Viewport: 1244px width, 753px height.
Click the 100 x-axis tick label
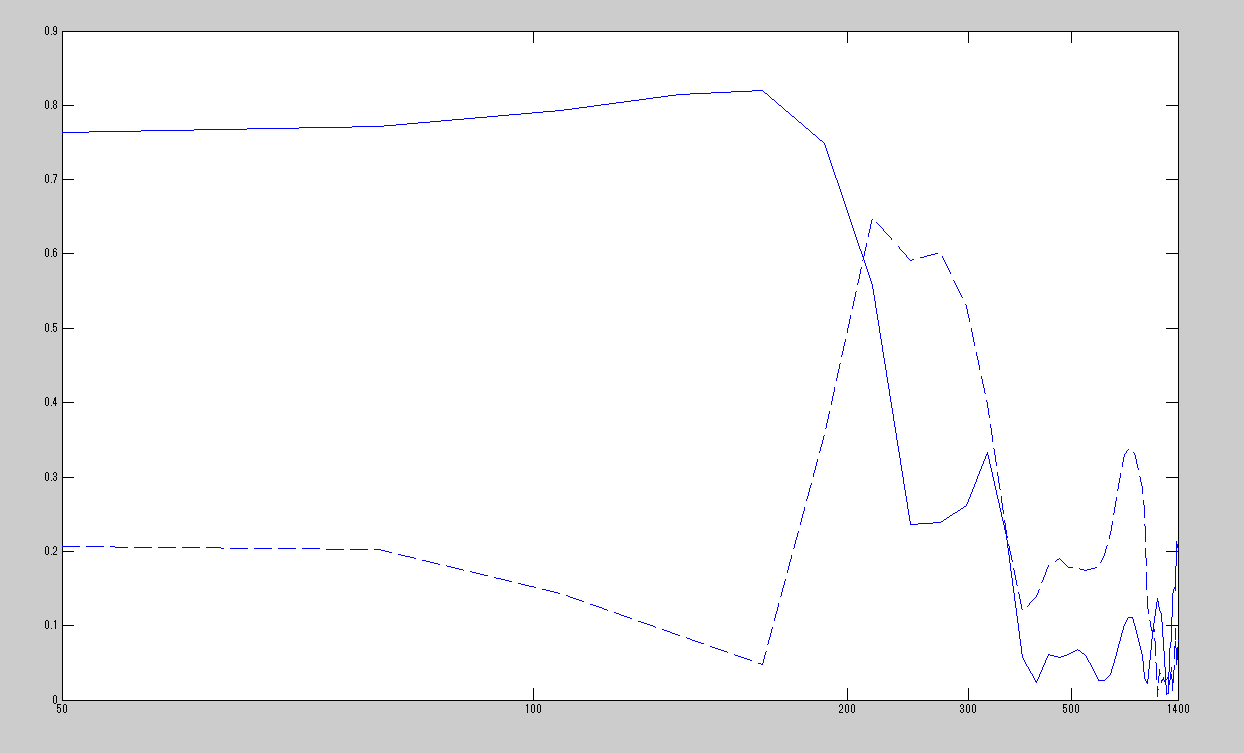533,709
